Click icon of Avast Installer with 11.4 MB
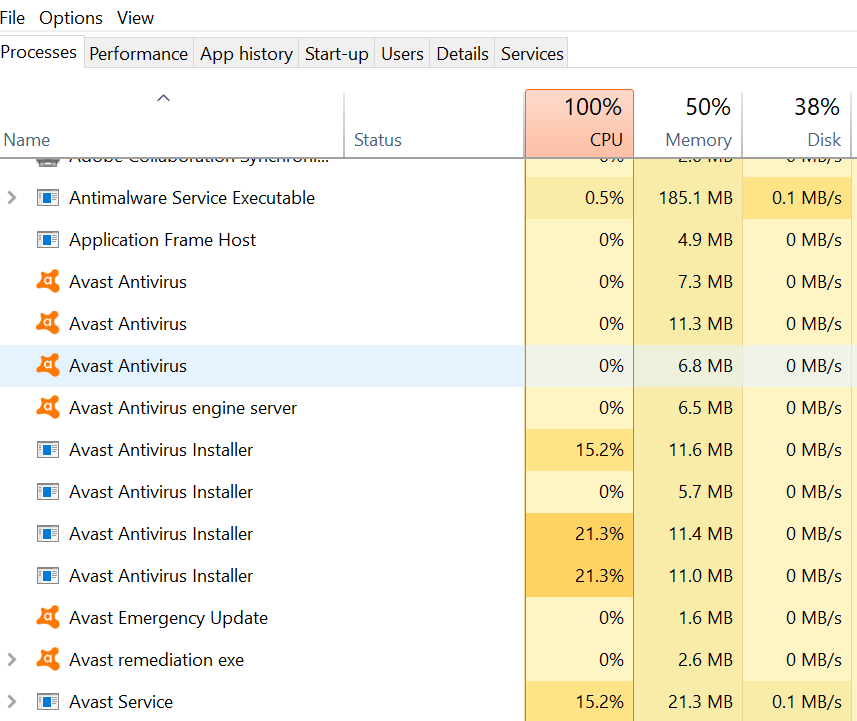Viewport: 857px width, 721px height. (48, 534)
